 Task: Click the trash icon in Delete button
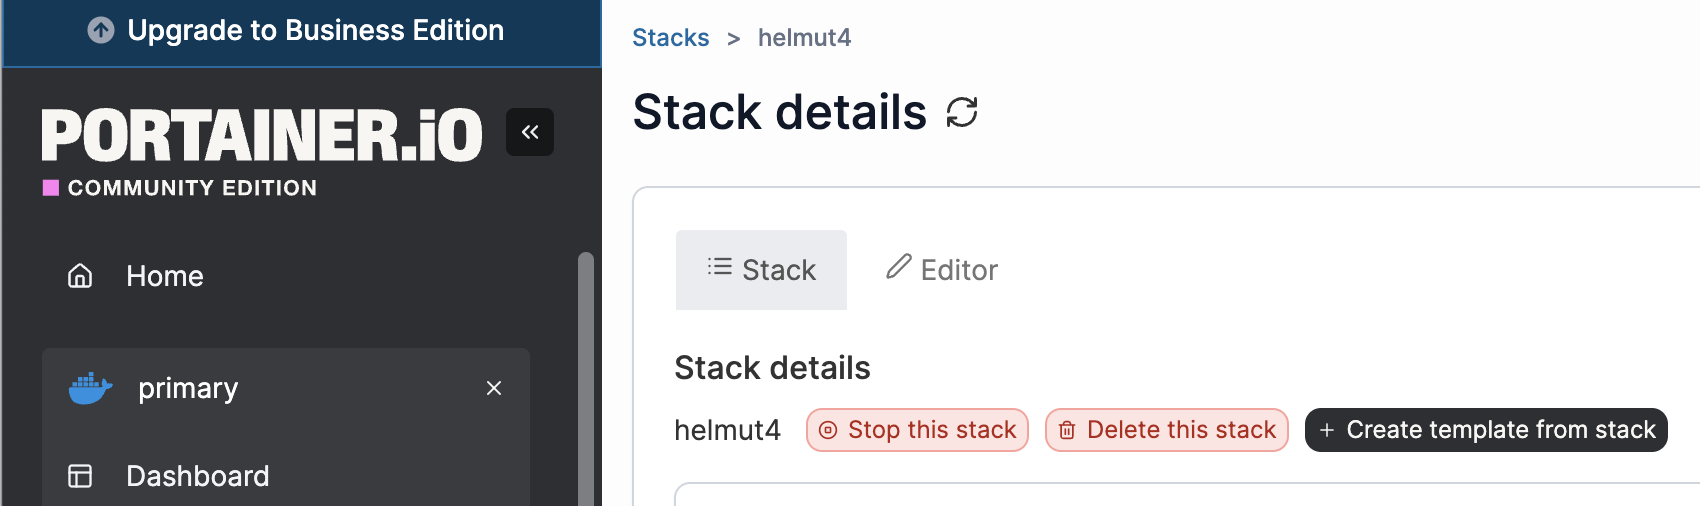tap(1067, 430)
